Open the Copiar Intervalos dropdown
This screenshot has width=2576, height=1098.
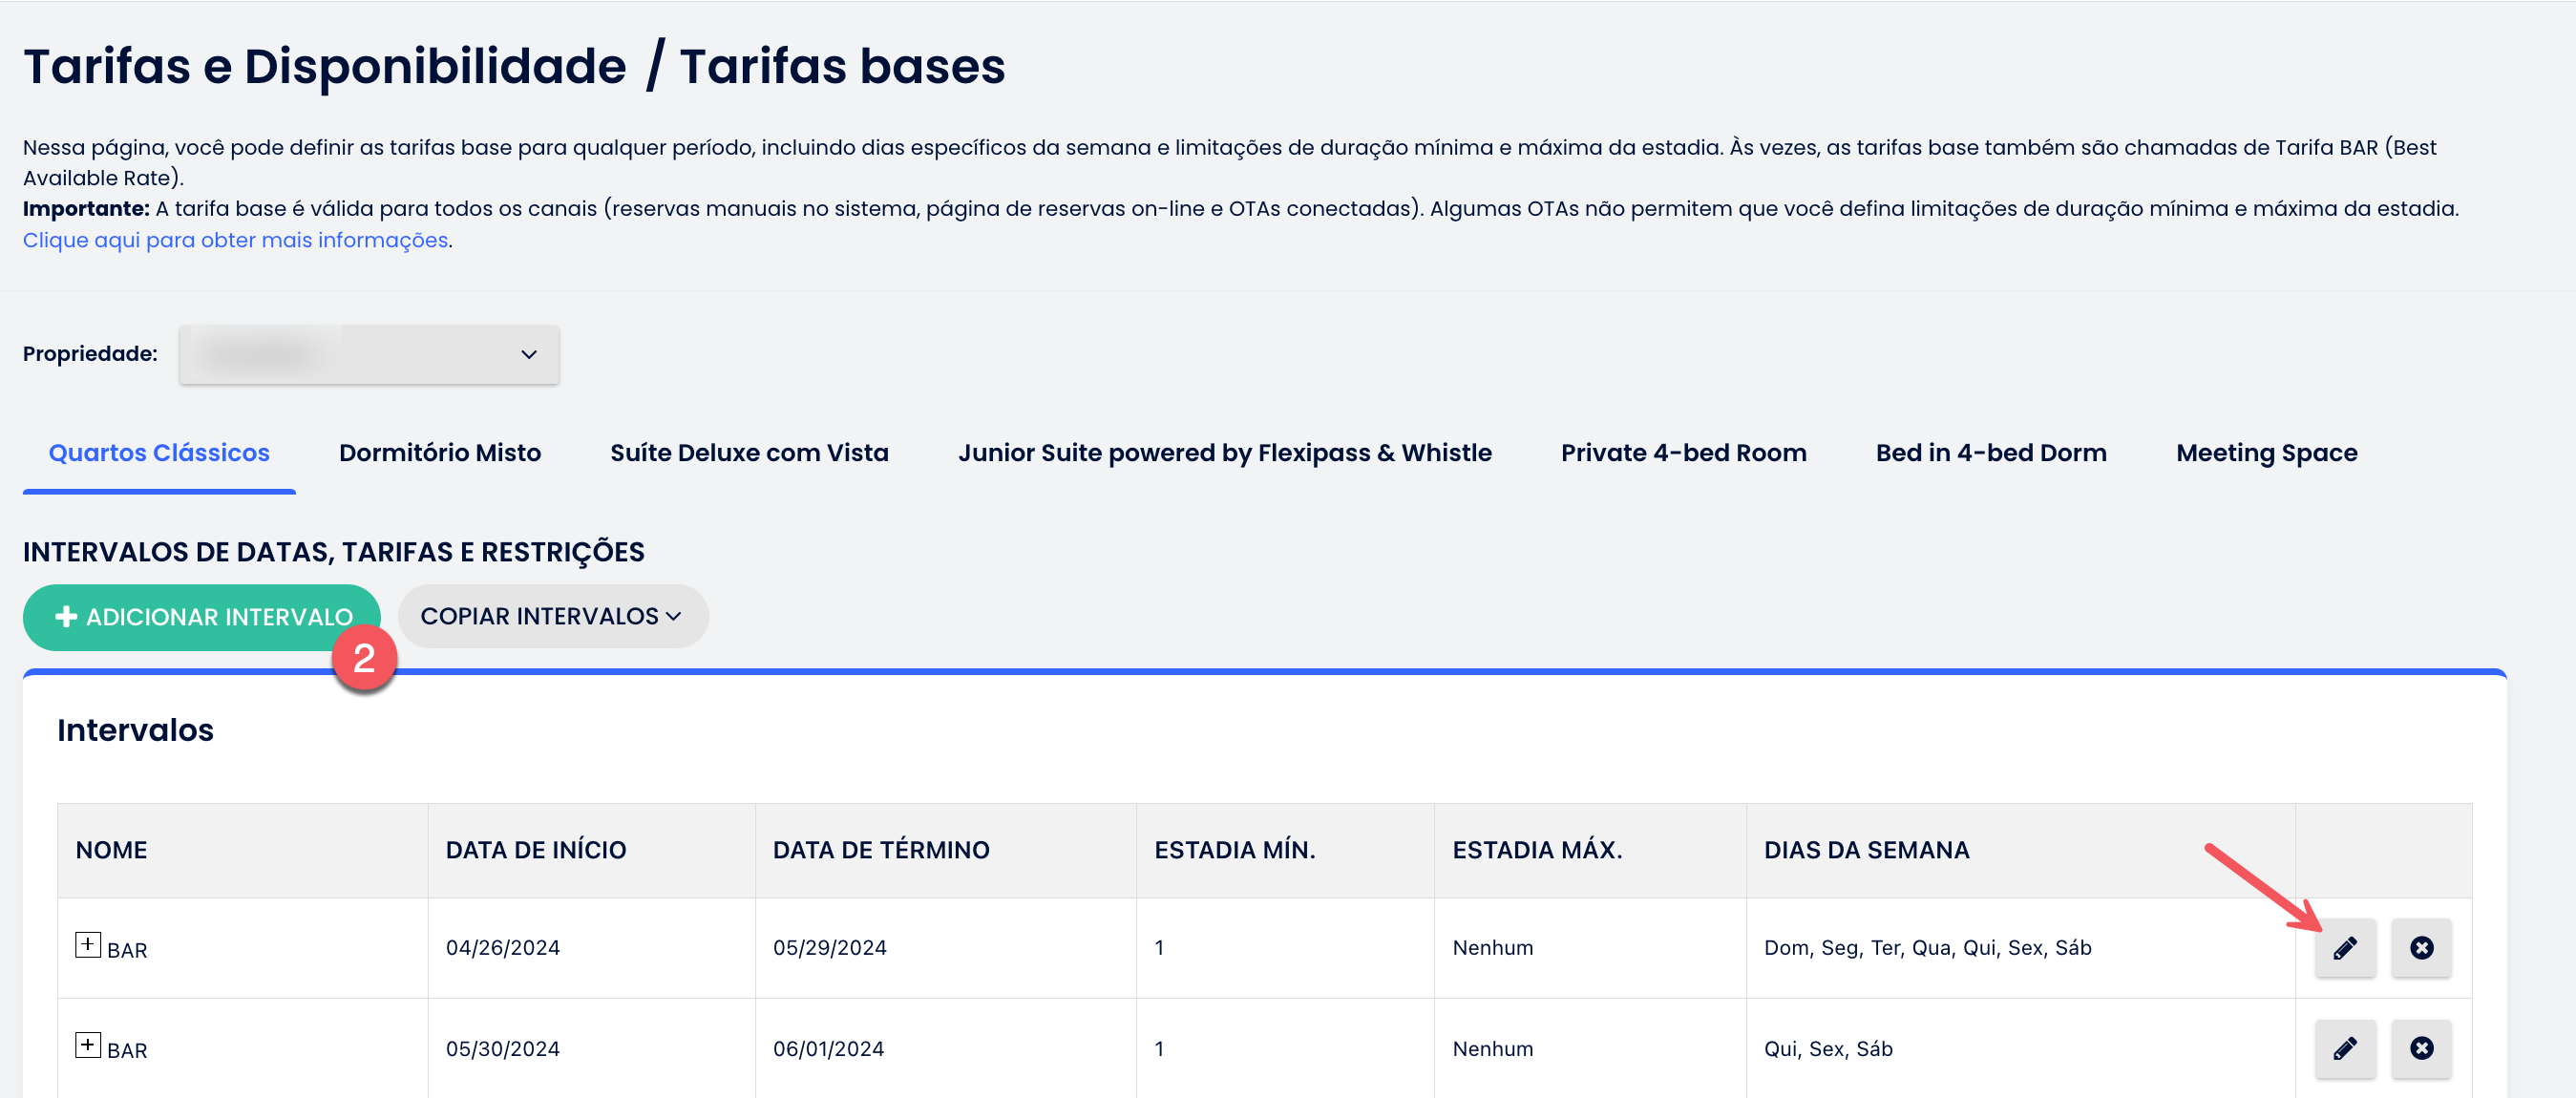point(552,616)
